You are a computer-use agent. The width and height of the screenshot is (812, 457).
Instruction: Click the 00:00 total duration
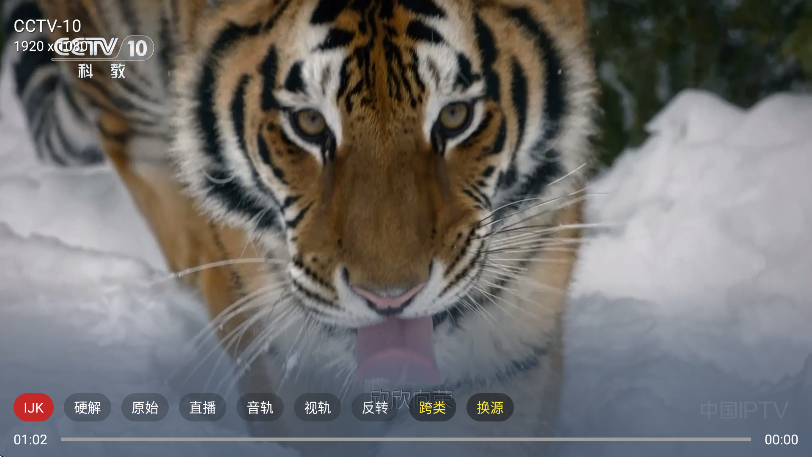pos(781,439)
